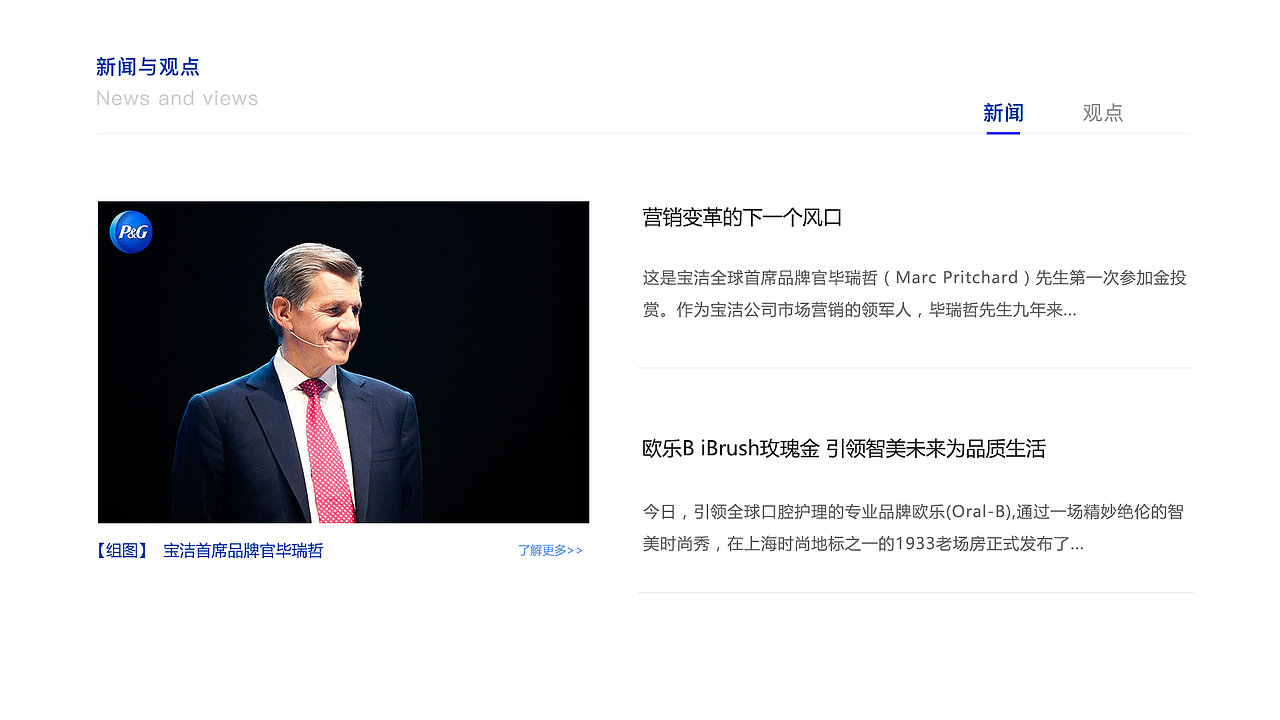Open the Marc Pritchard photo thumbnail

(343, 362)
